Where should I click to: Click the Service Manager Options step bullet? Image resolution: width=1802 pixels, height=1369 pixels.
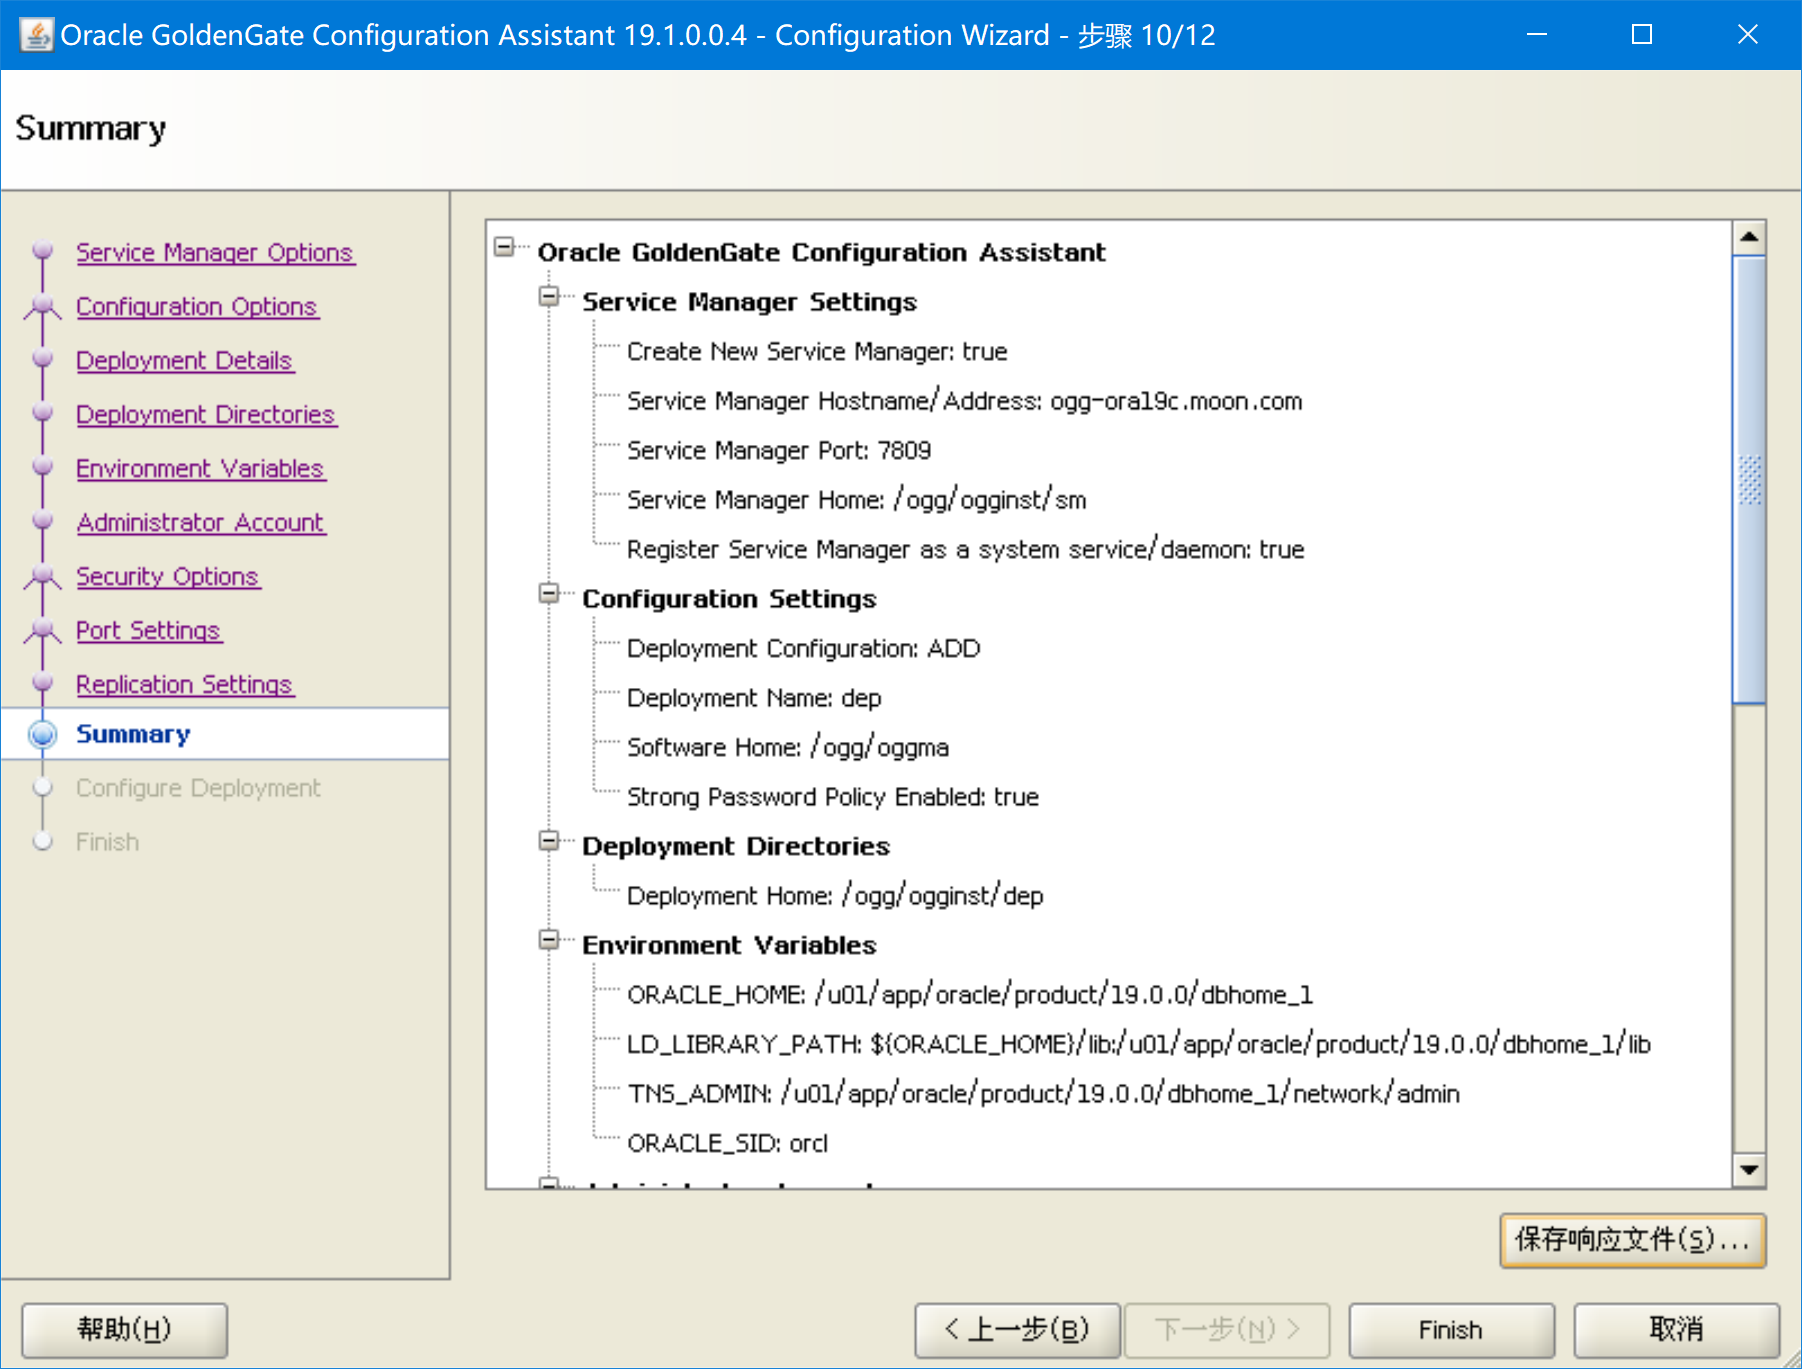pos(42,251)
